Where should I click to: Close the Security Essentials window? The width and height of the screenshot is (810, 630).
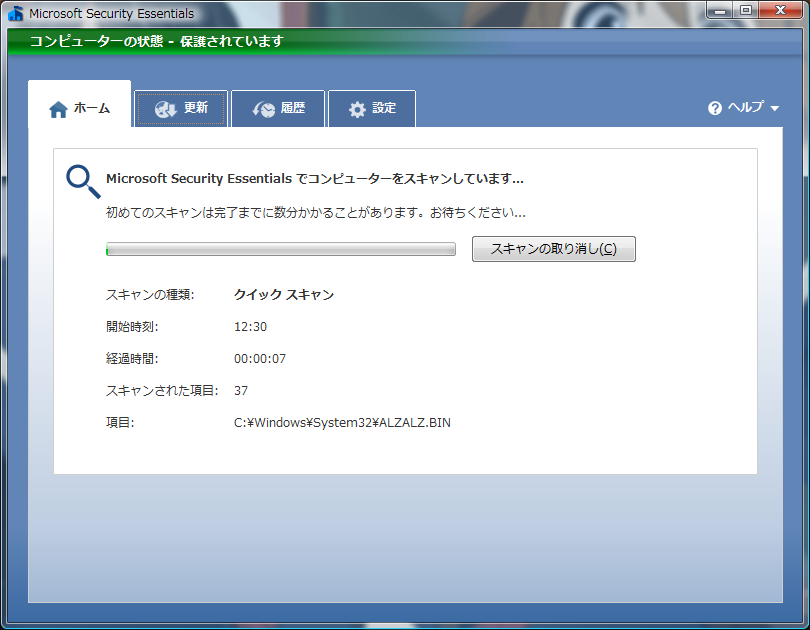[781, 10]
